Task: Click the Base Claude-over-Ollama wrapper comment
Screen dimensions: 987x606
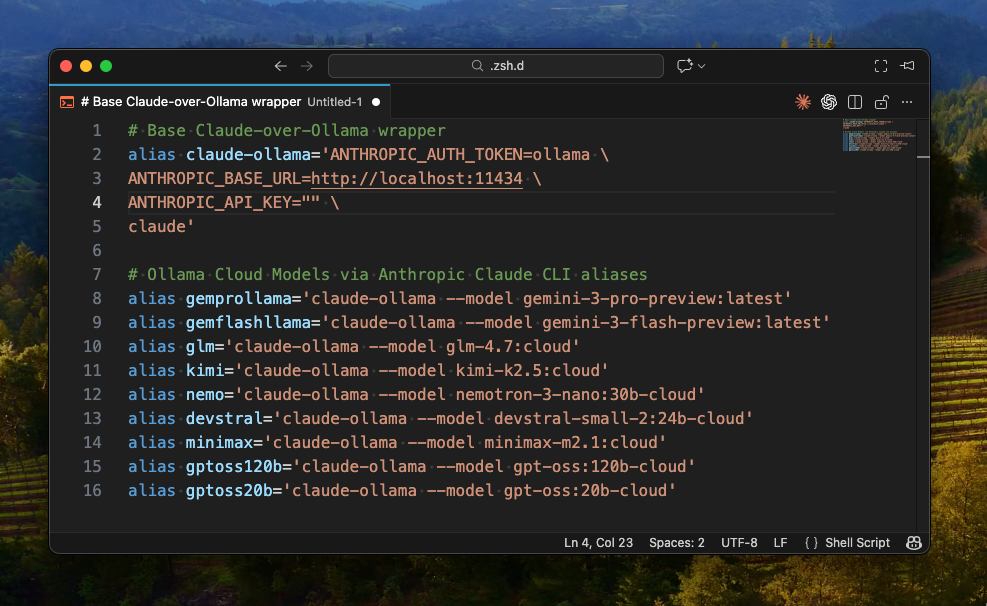Action: point(286,131)
